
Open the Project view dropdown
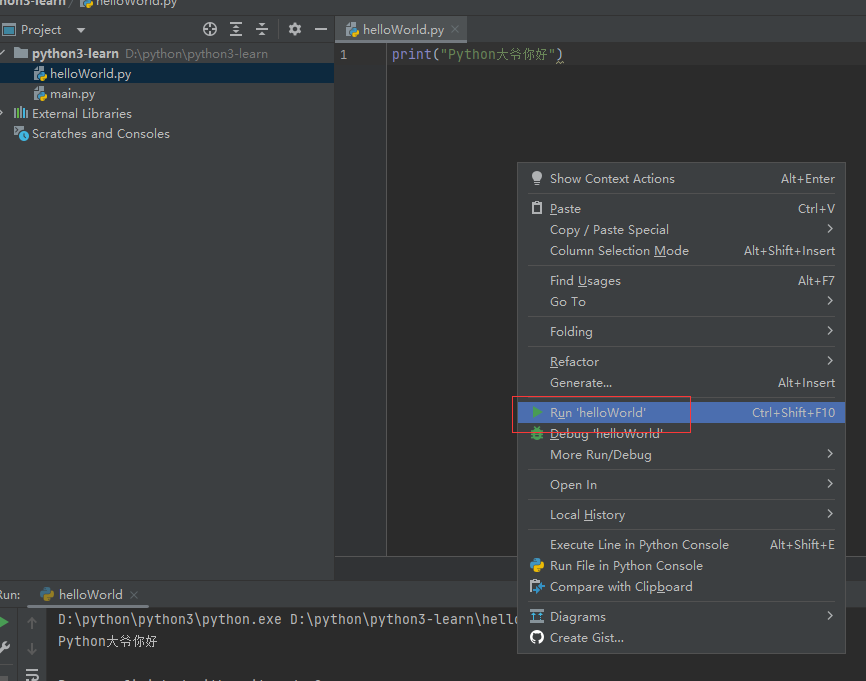pos(81,30)
